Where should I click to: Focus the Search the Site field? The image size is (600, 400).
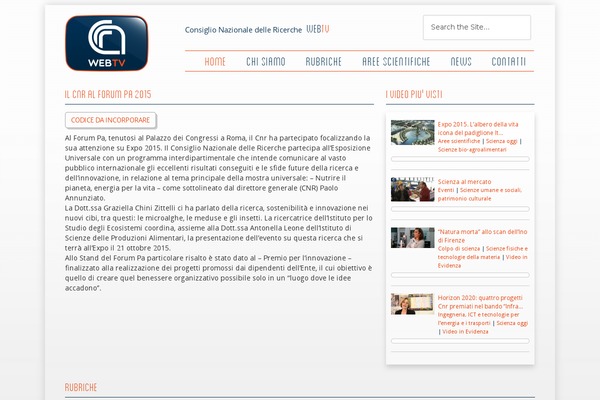point(477,27)
